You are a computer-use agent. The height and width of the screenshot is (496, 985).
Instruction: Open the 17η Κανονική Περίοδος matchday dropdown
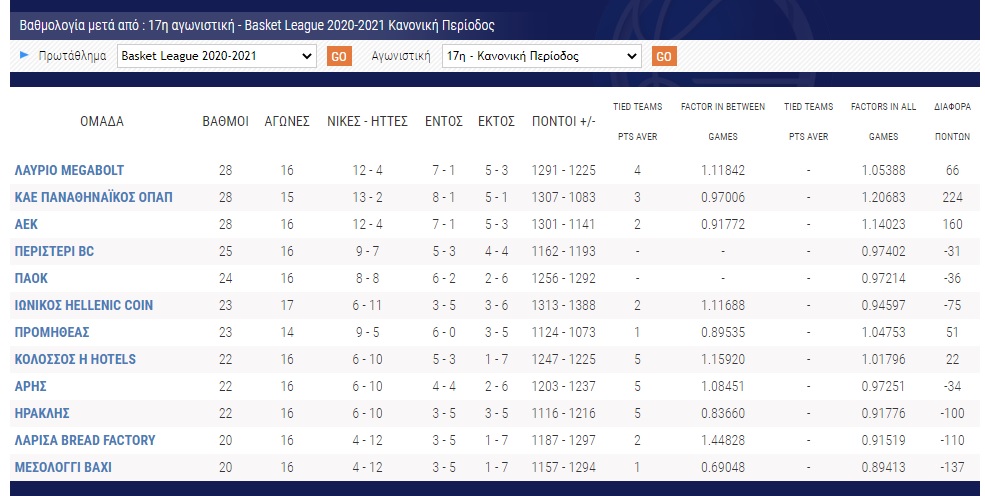(x=541, y=56)
